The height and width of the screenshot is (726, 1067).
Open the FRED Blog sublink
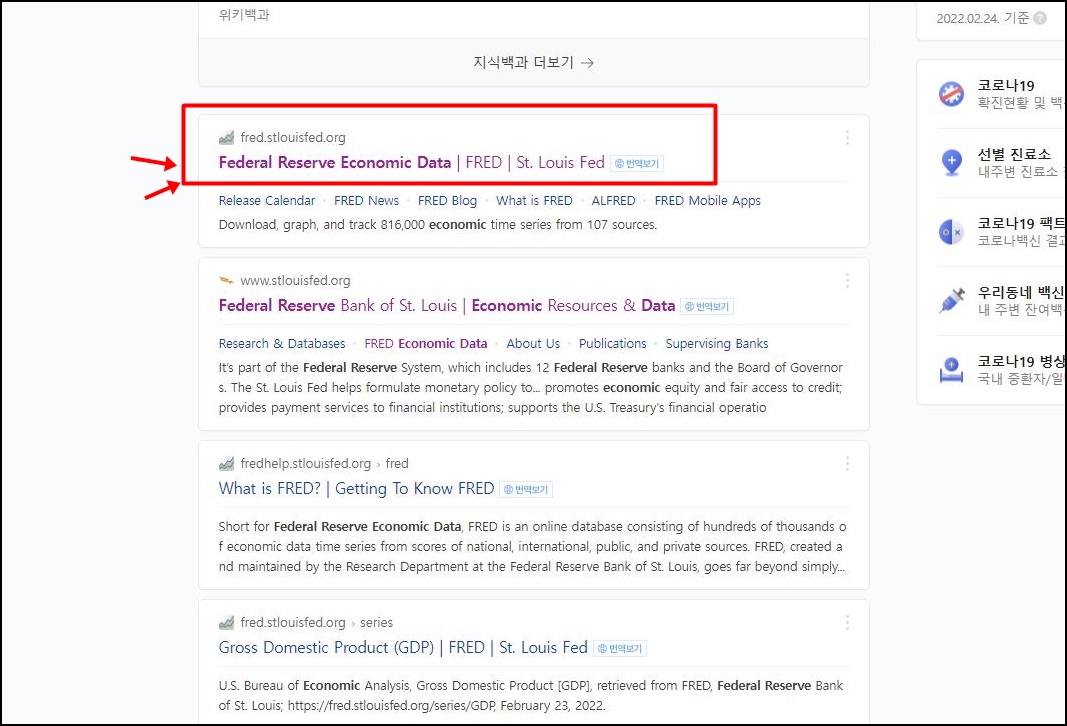[447, 201]
